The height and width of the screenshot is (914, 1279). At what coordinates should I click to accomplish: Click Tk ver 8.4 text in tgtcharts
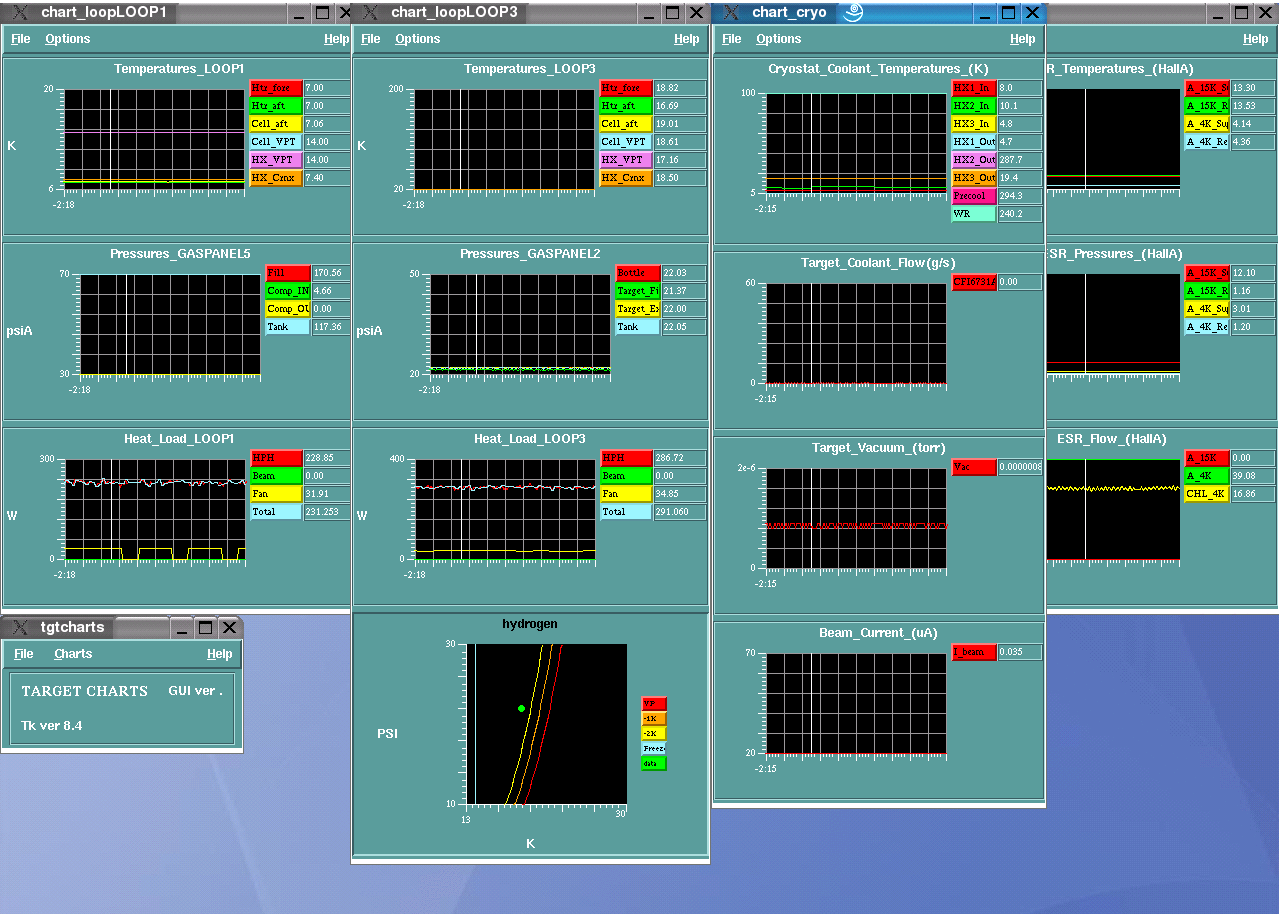click(x=52, y=725)
